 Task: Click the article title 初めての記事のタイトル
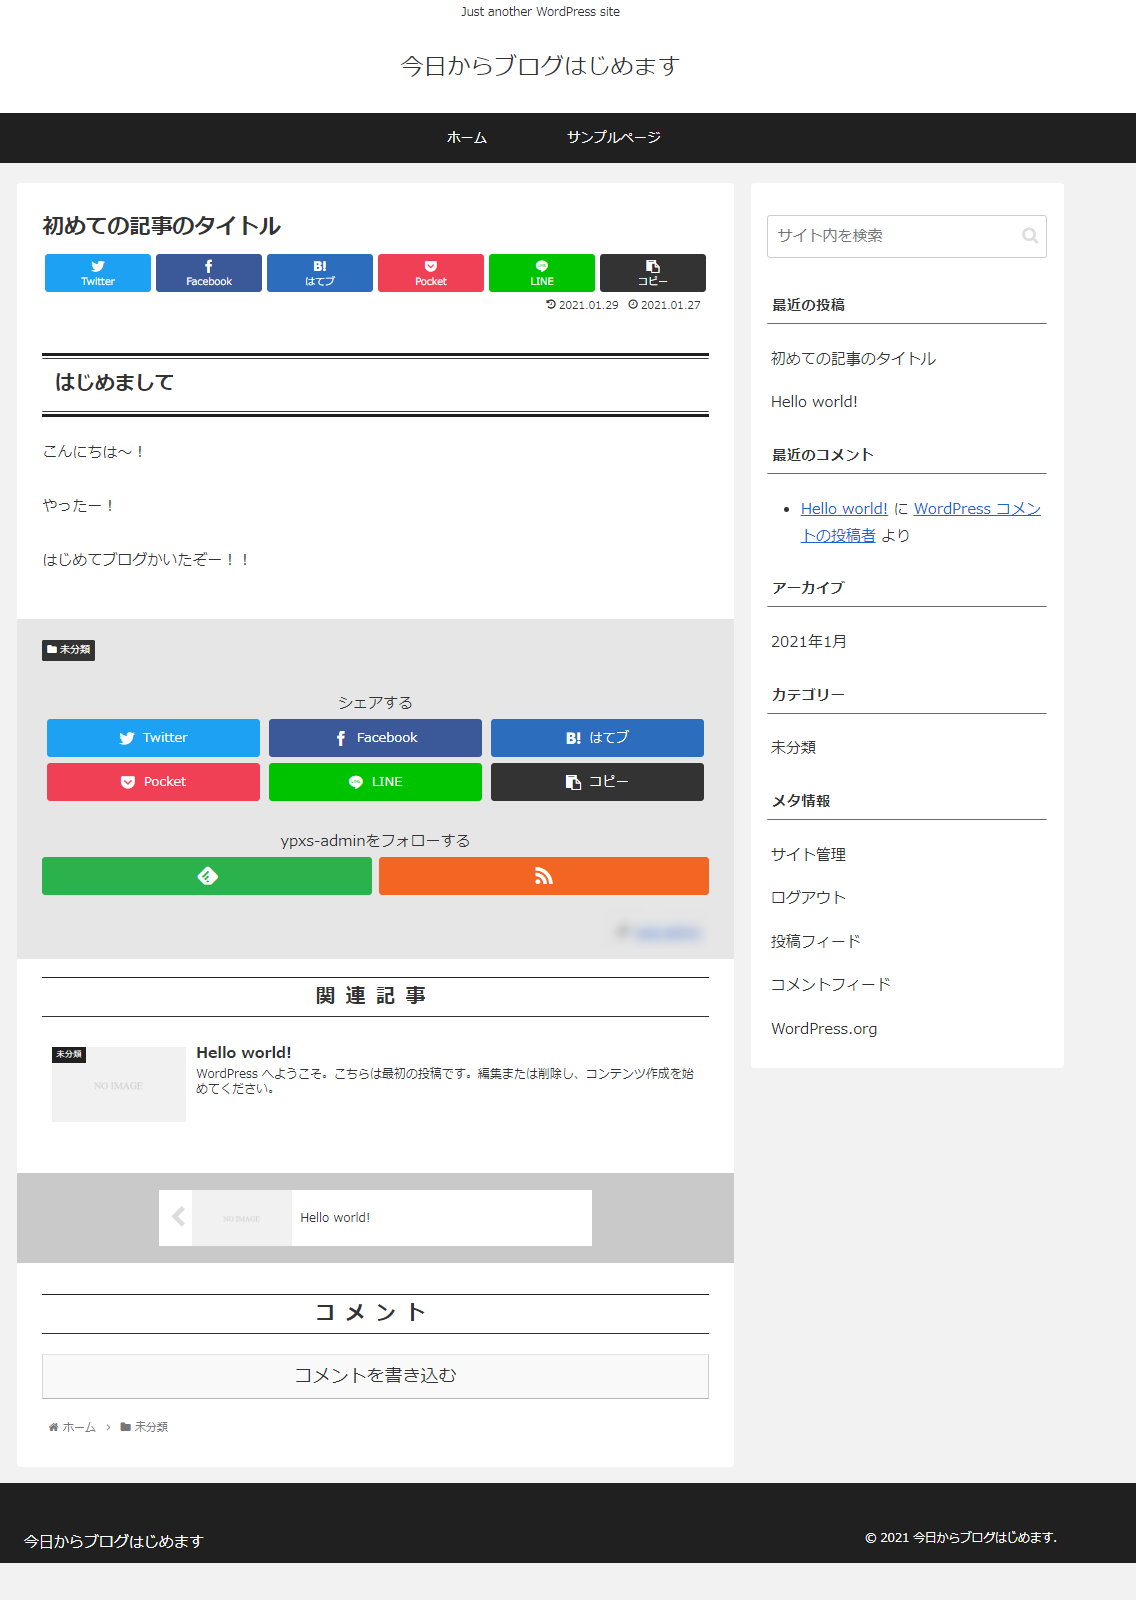pyautogui.click(x=162, y=226)
